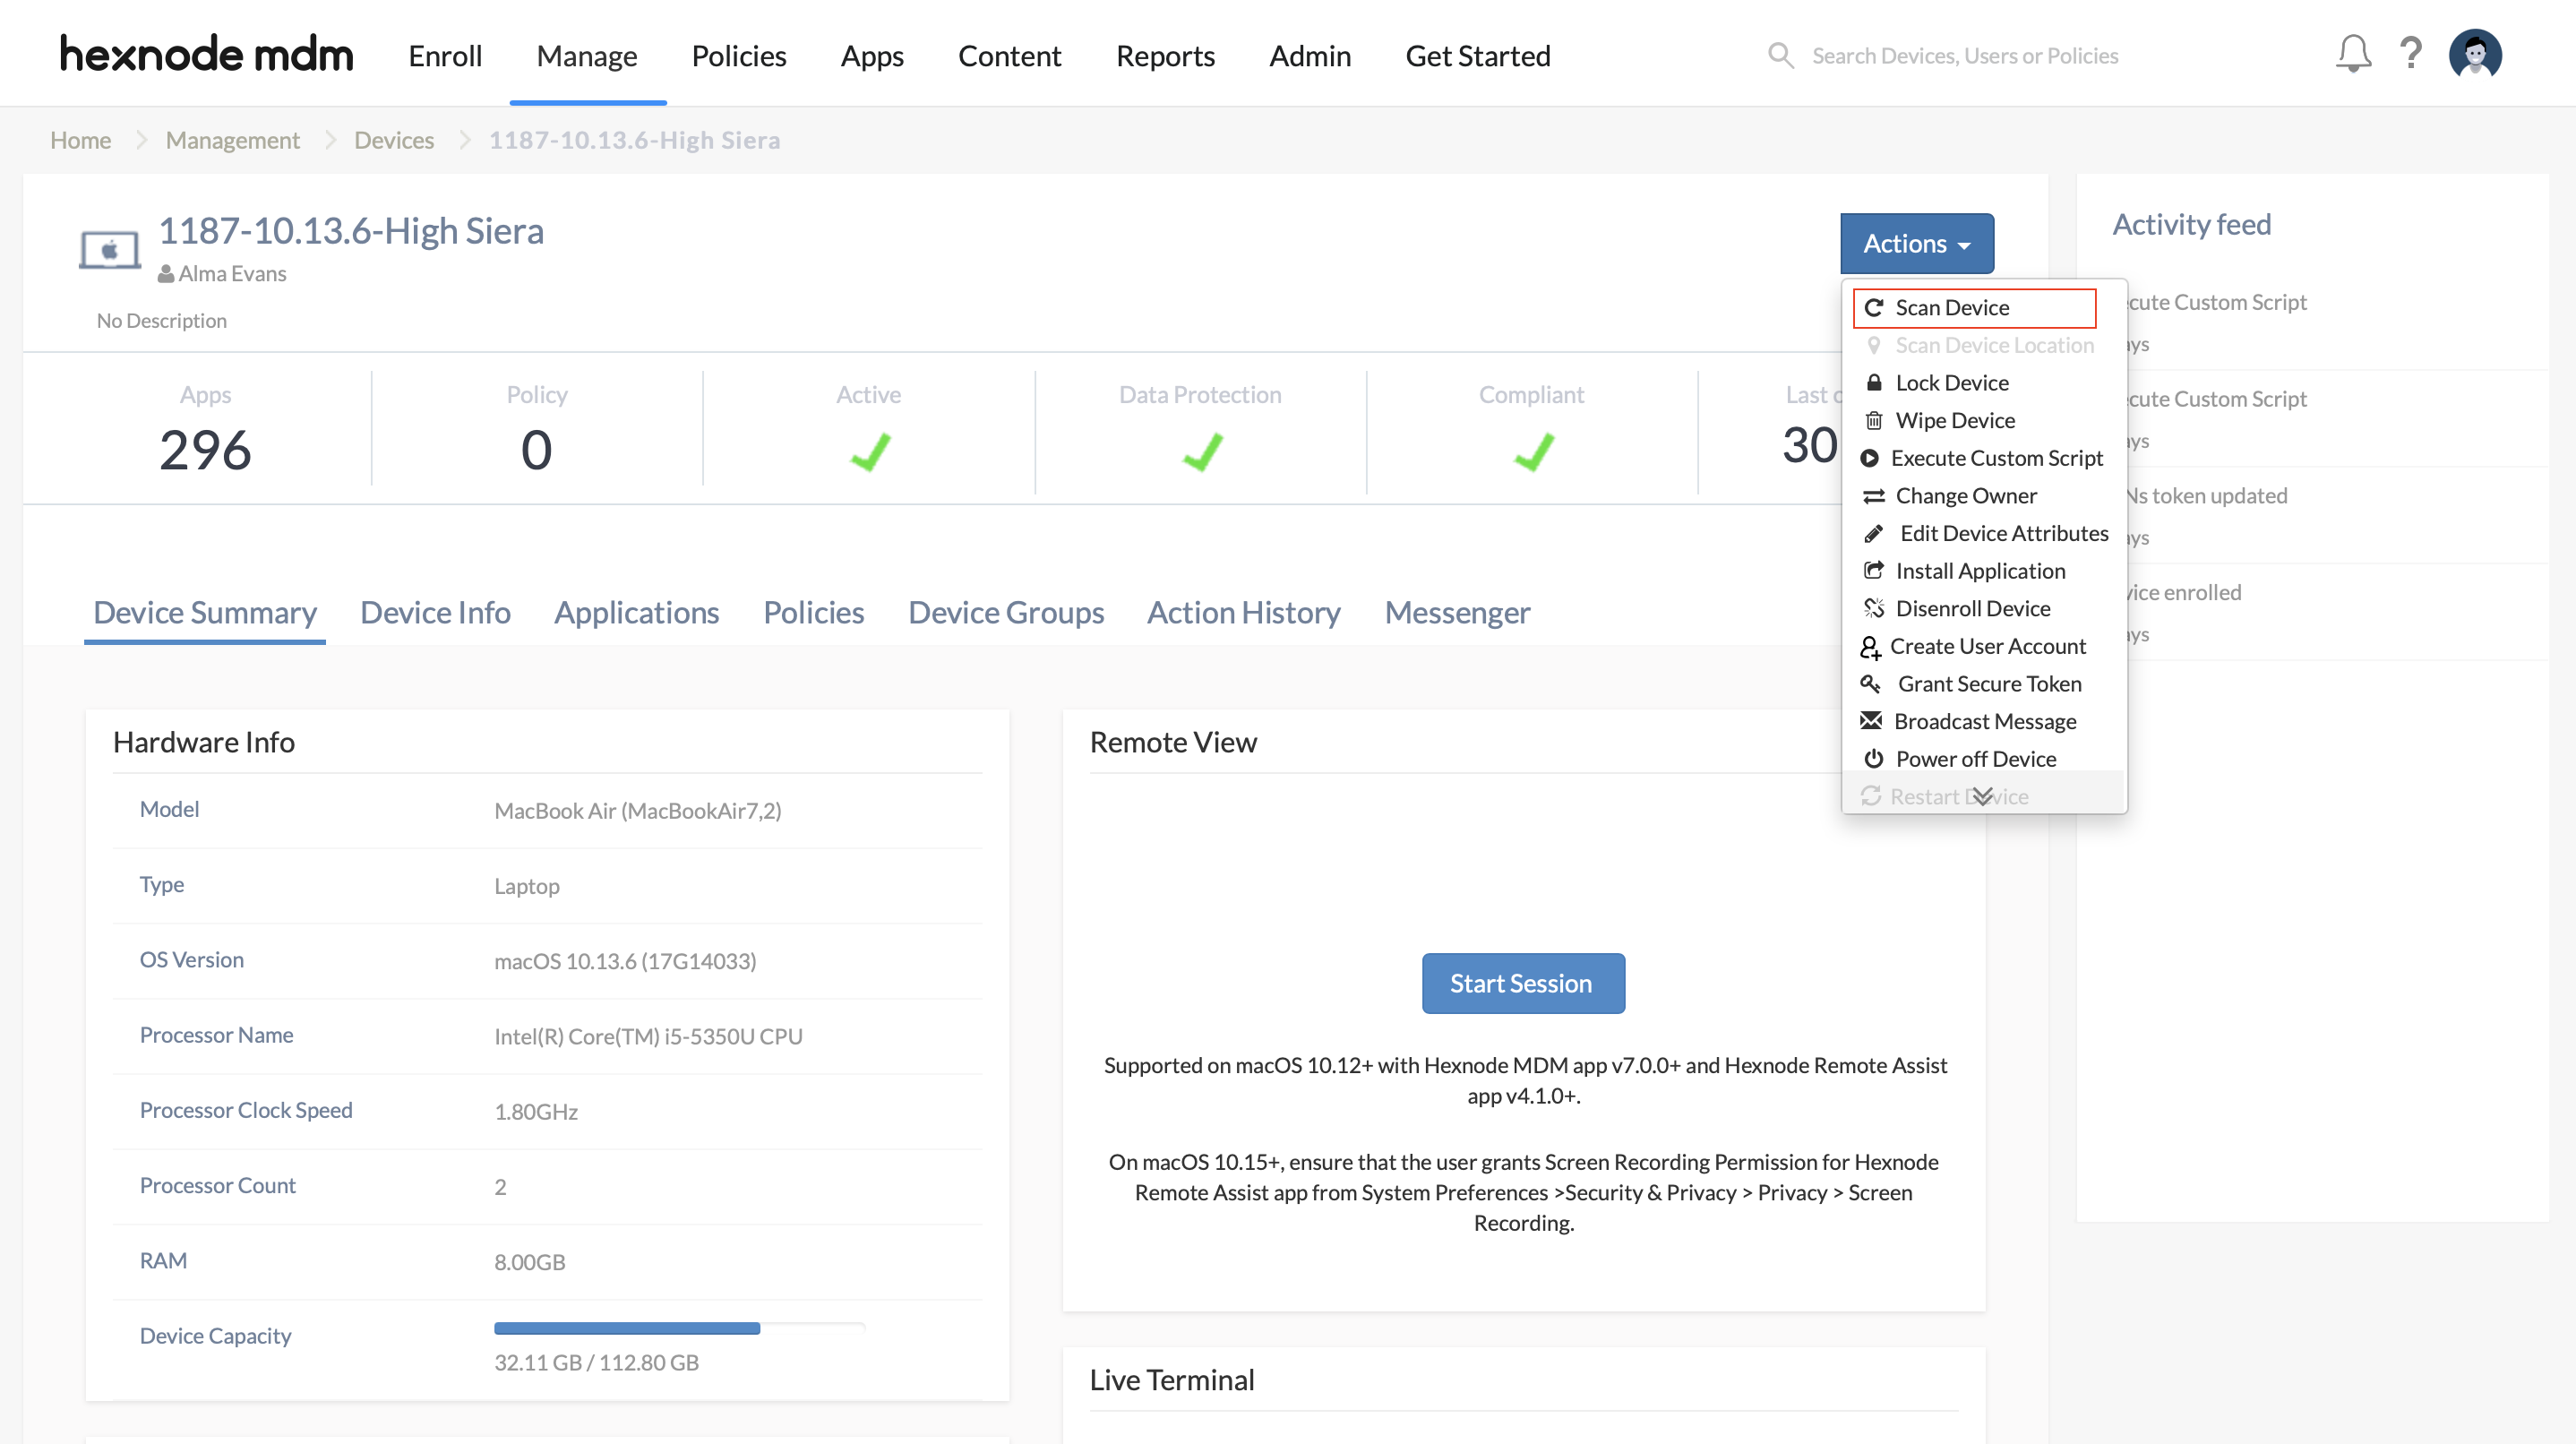Choose Broadcast Message from the menu

pyautogui.click(x=1985, y=722)
